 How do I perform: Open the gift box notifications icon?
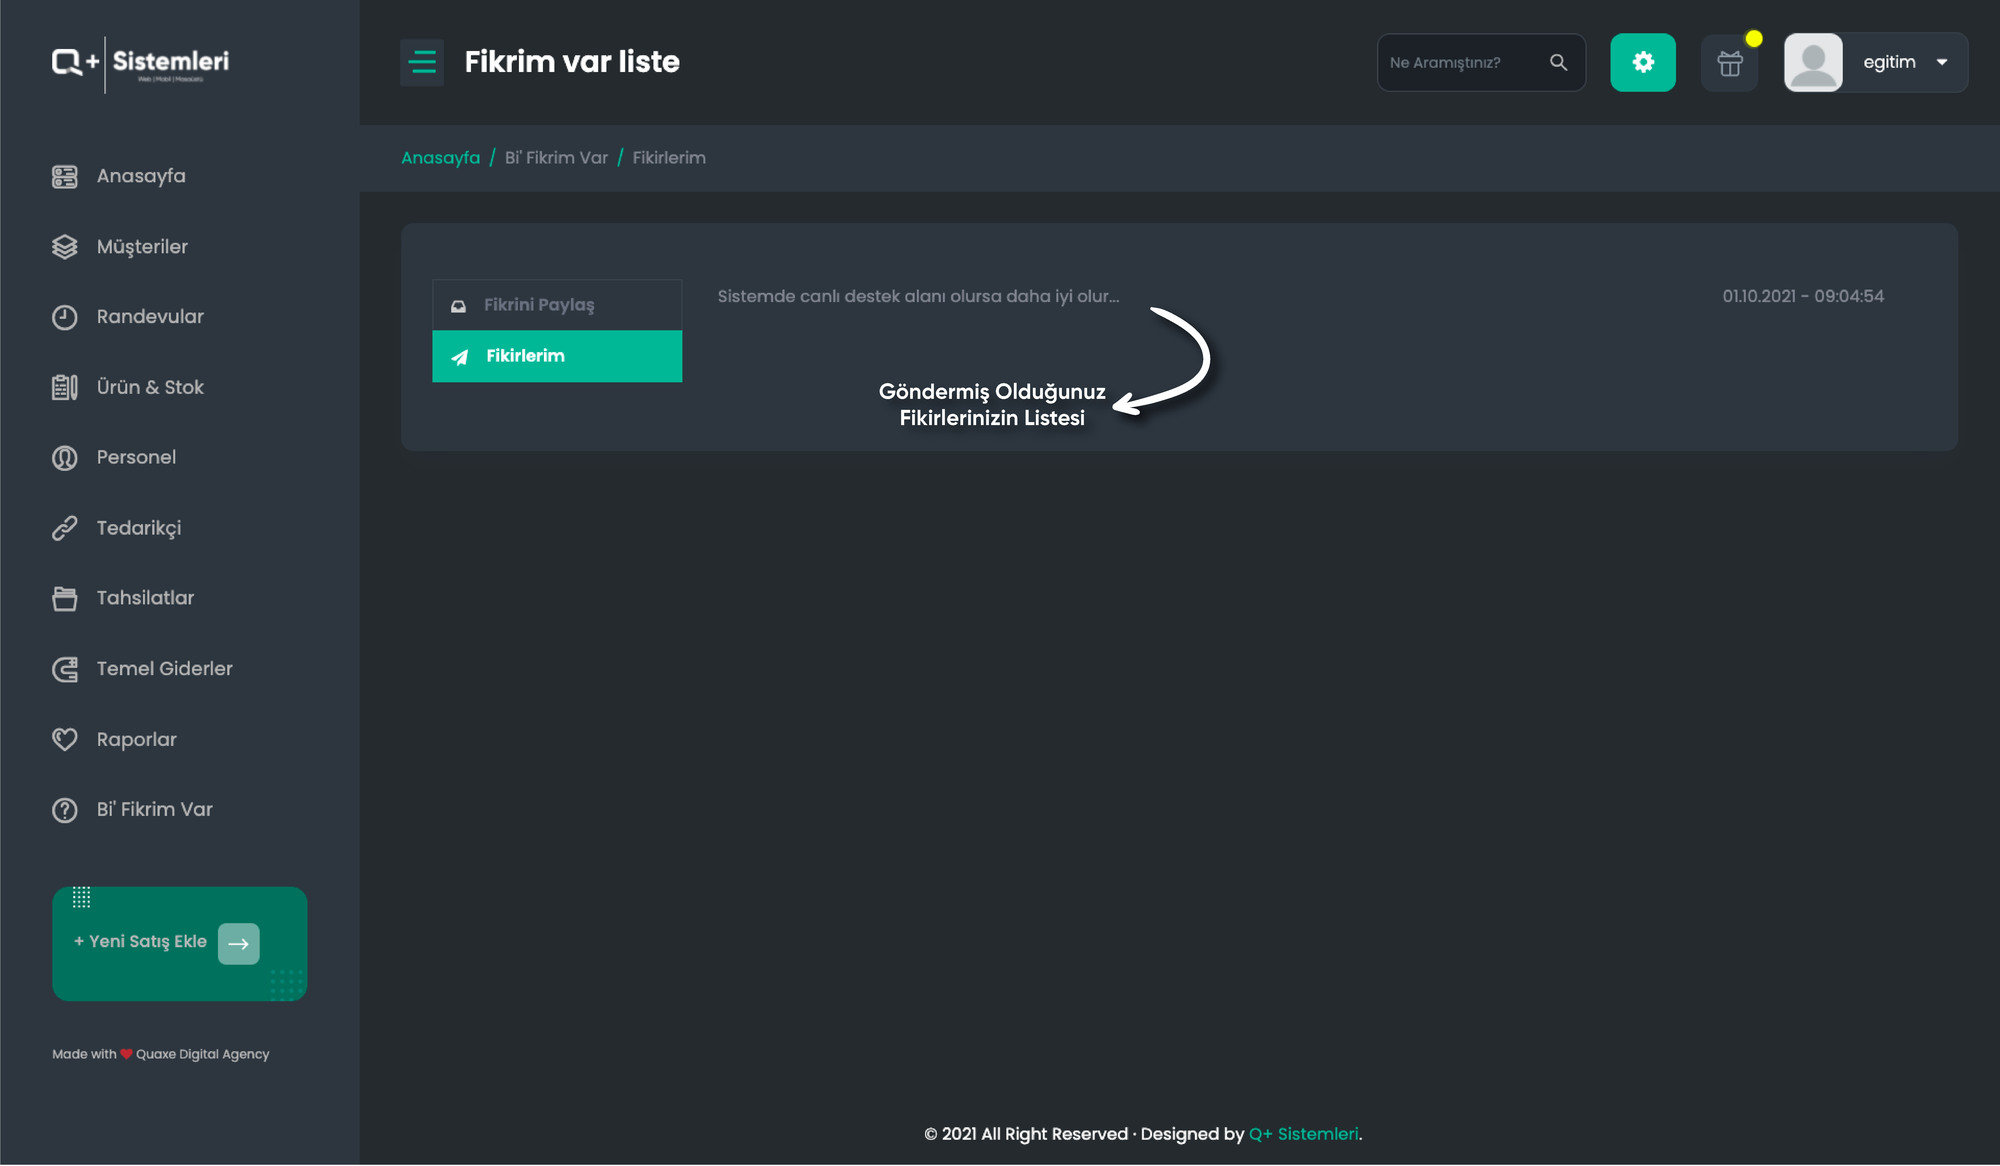(1730, 63)
